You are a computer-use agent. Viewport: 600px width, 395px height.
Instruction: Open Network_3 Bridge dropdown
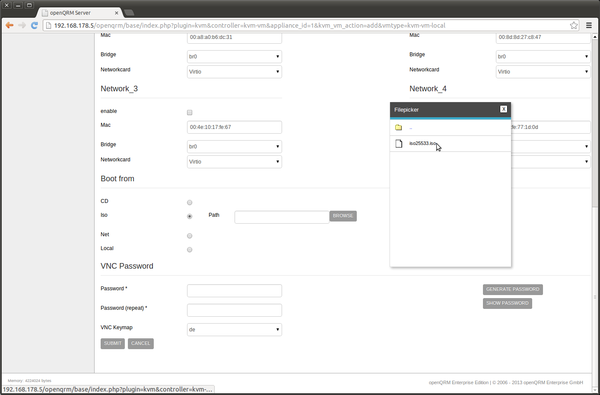click(234, 147)
